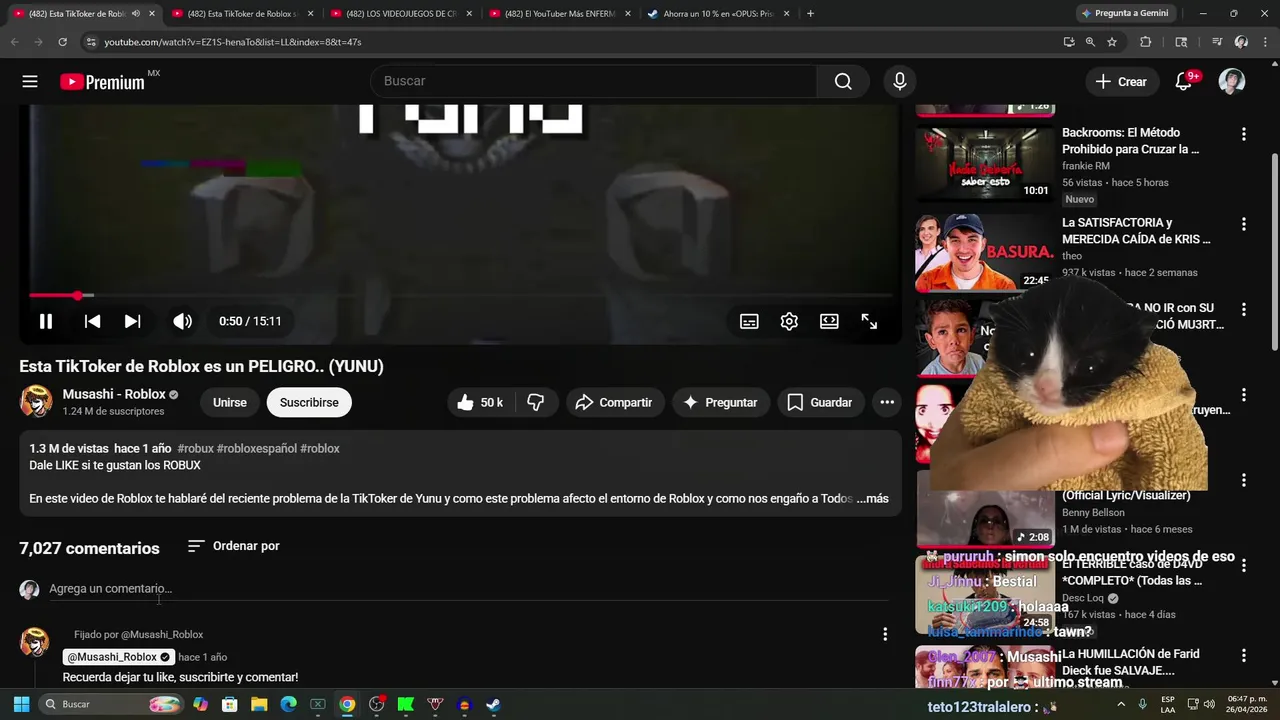Open @Musashi_Roblox comment author handle
The width and height of the screenshot is (1280, 720).
pyautogui.click(x=118, y=657)
